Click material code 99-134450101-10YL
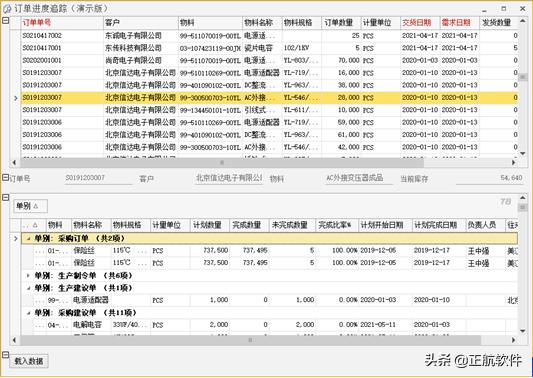 coord(210,110)
